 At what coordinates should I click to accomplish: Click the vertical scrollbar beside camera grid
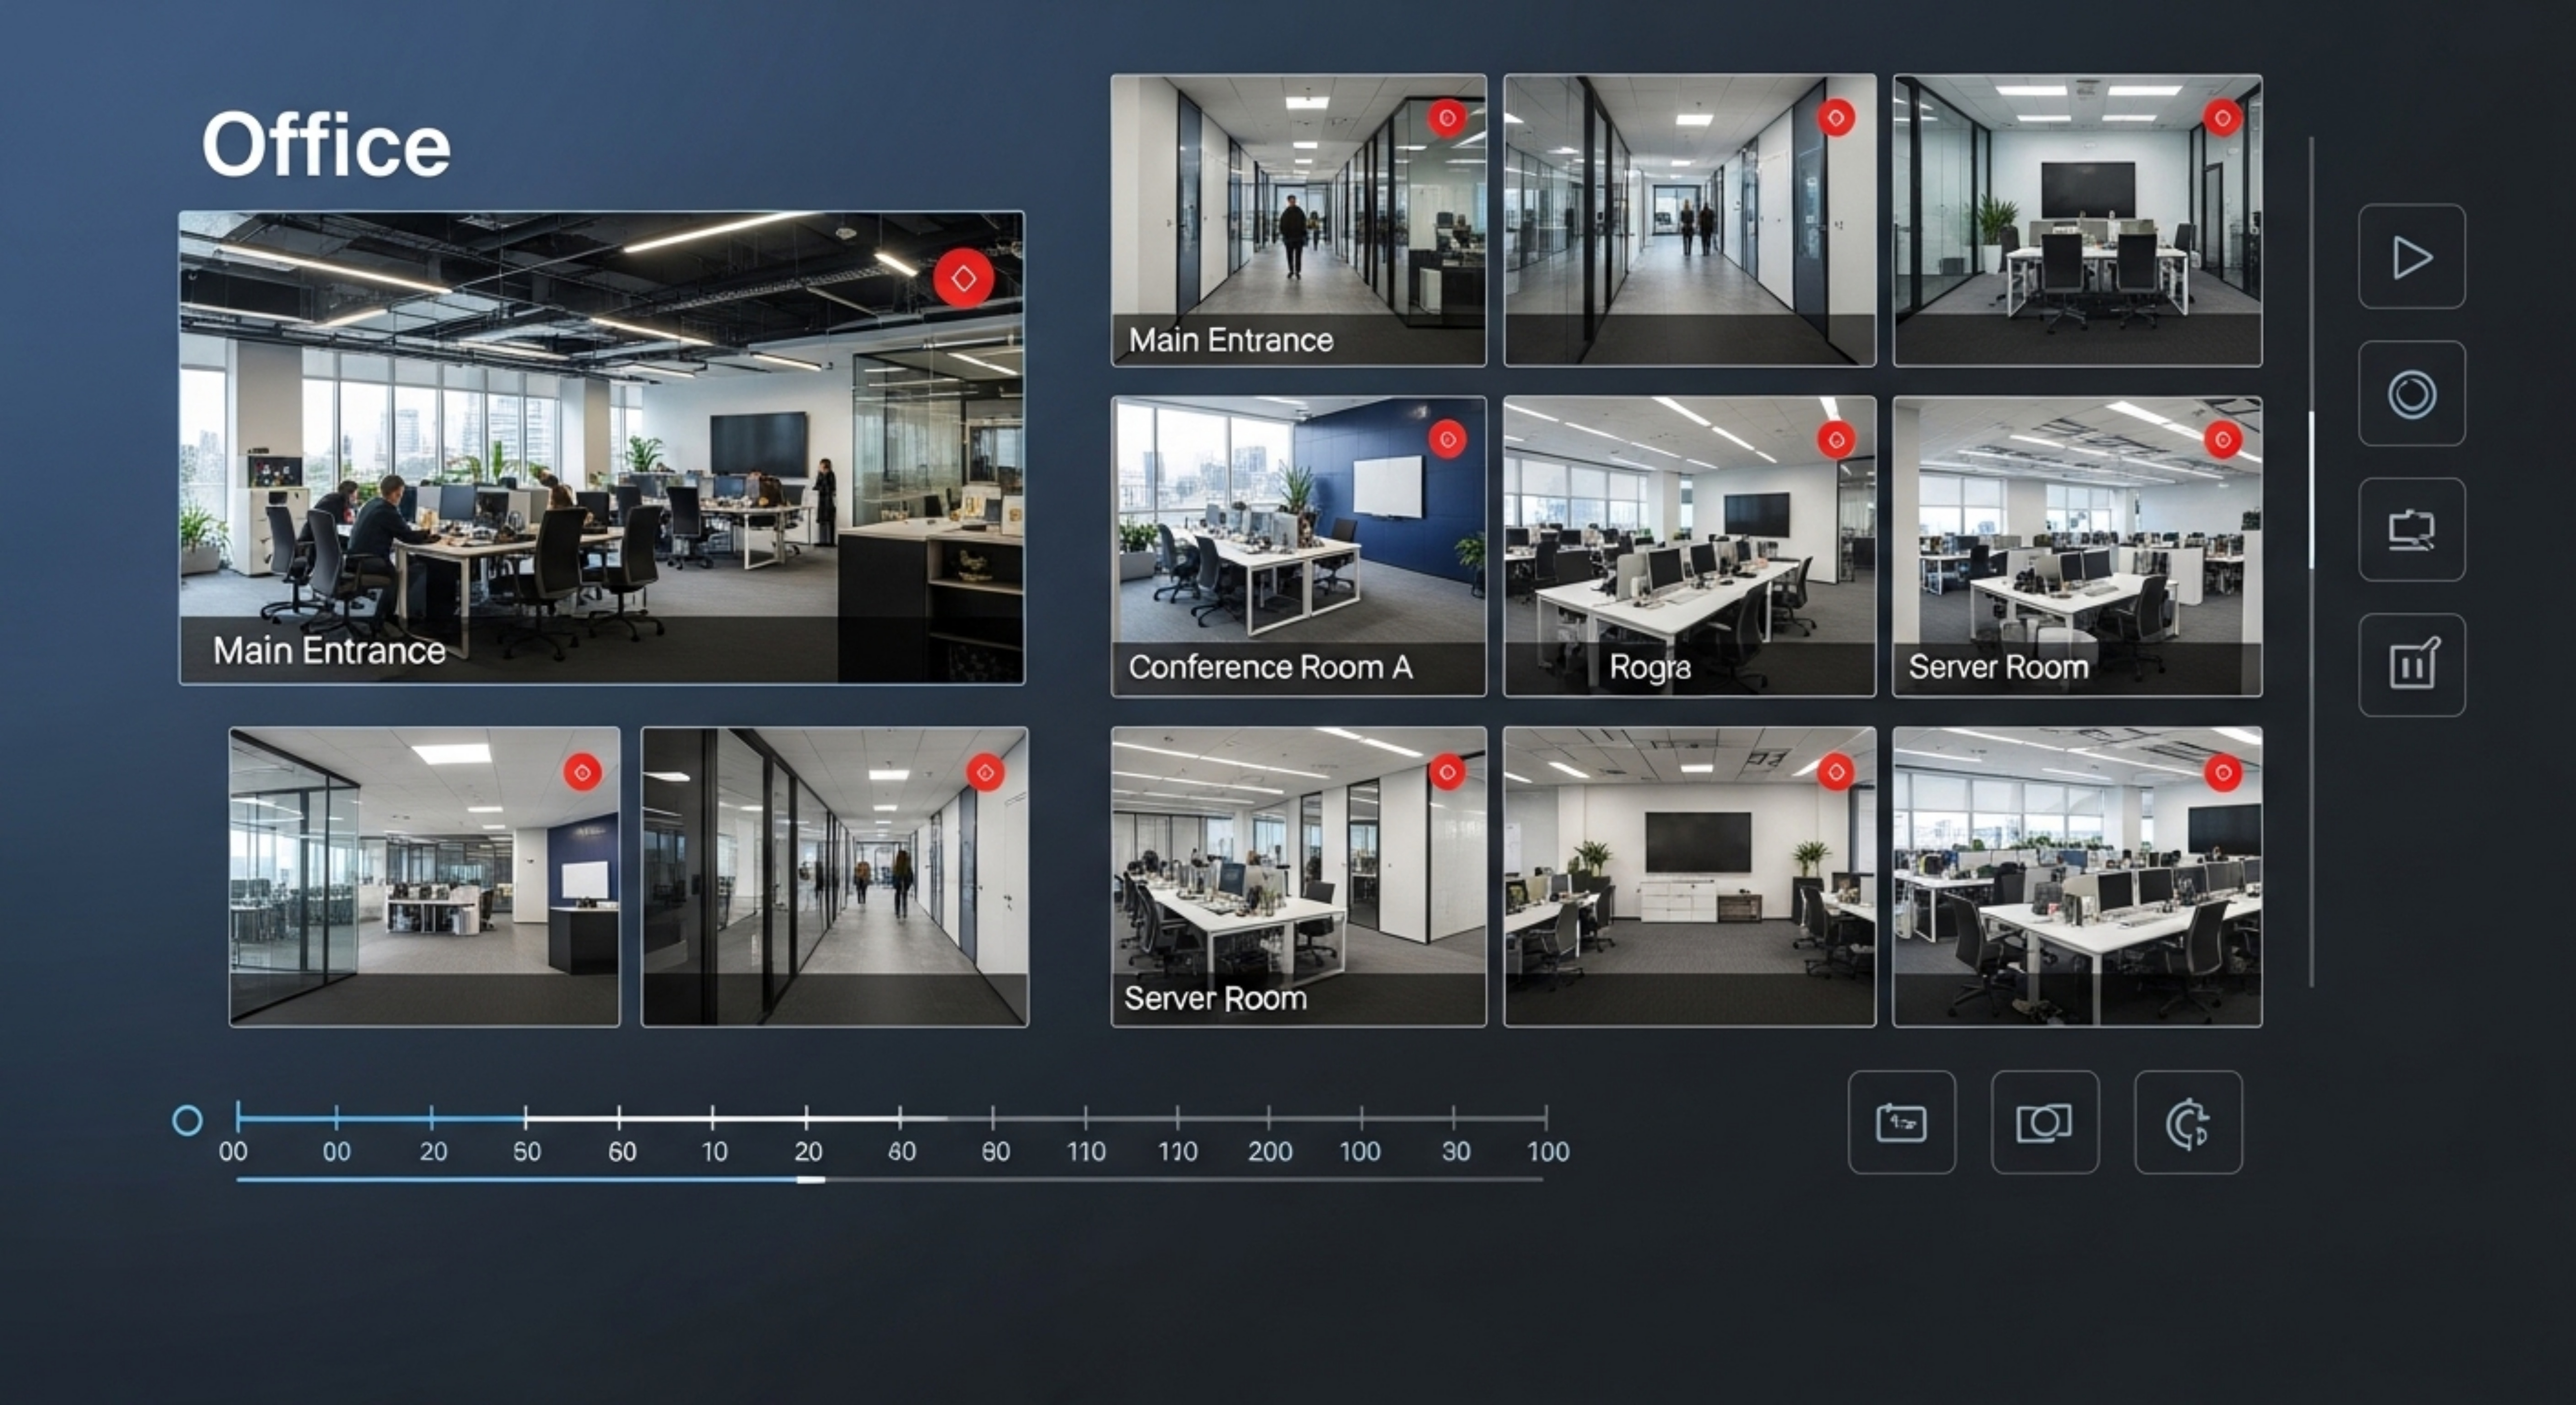(2311, 490)
